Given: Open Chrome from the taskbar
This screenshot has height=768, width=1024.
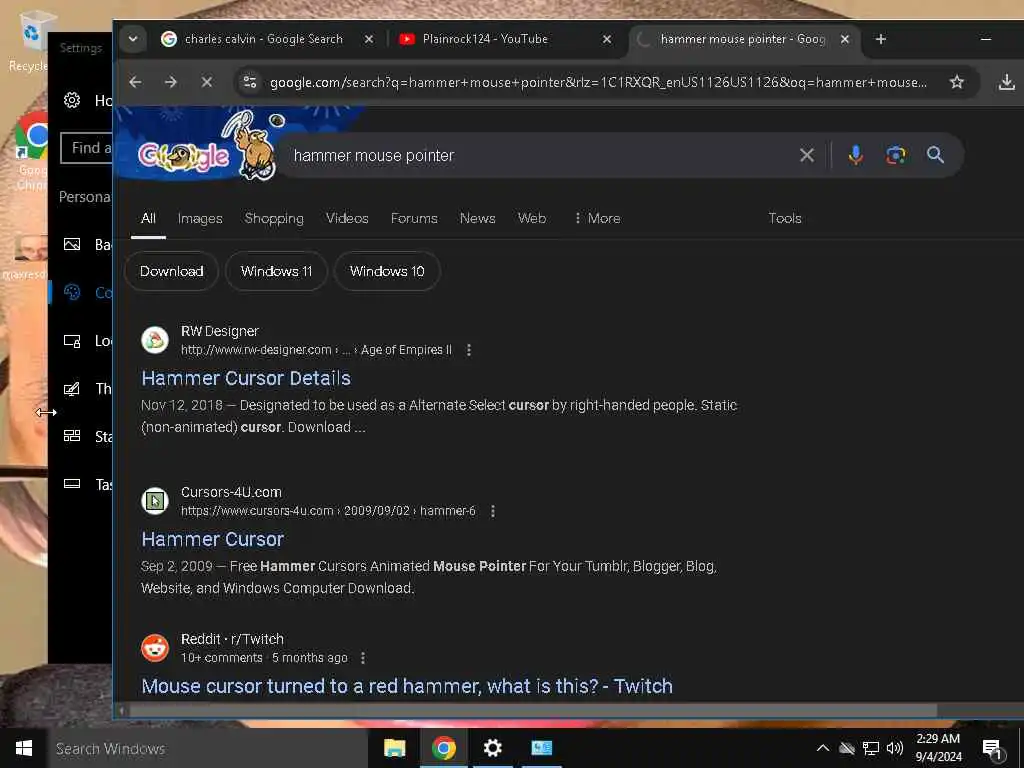Looking at the screenshot, I should click(443, 748).
